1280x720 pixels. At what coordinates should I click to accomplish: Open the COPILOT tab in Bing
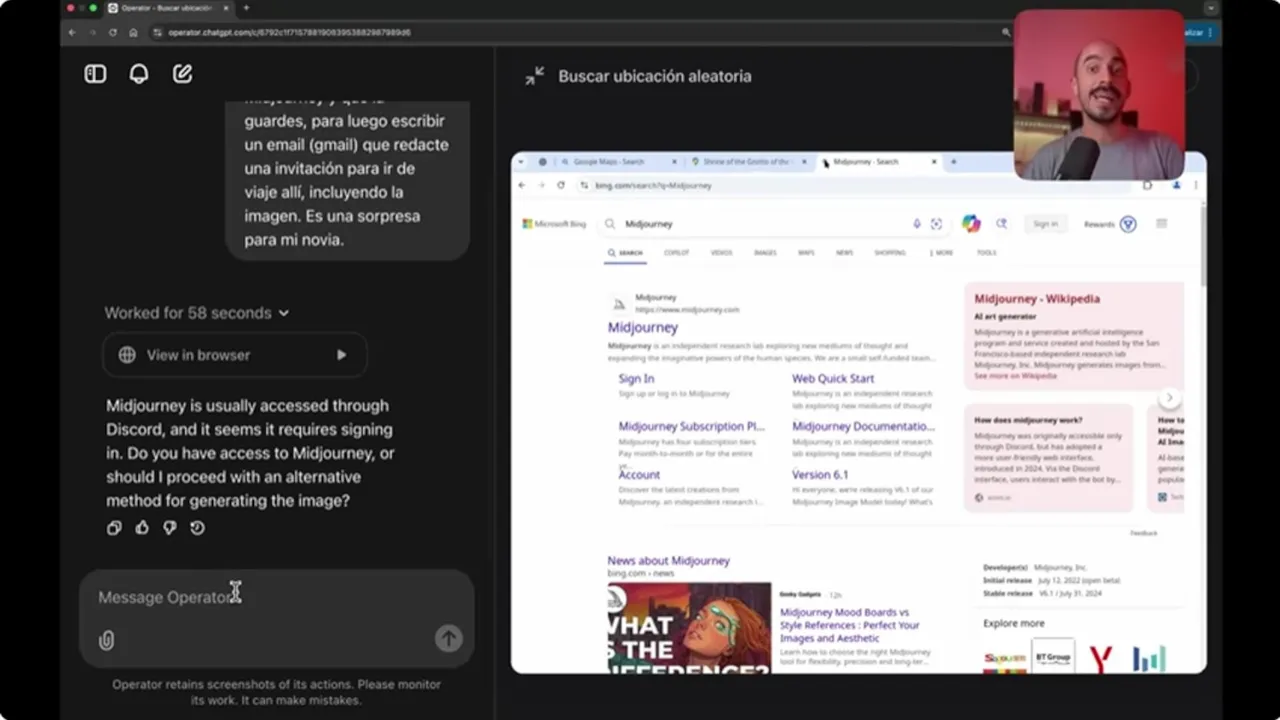tap(677, 253)
